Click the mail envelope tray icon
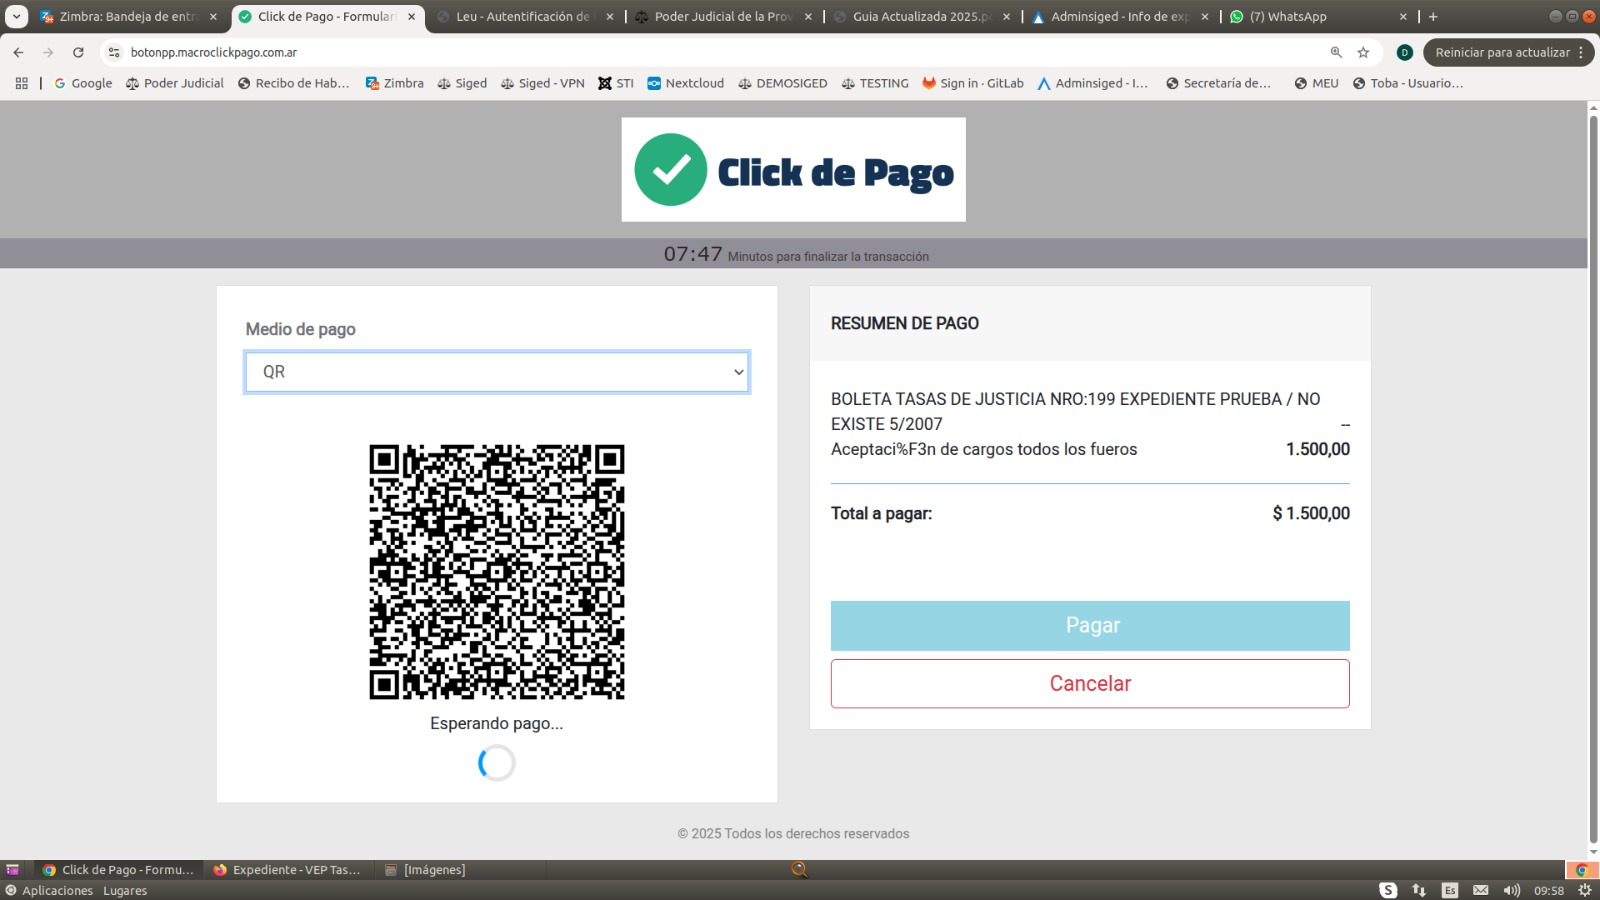This screenshot has width=1600, height=900. (1481, 890)
